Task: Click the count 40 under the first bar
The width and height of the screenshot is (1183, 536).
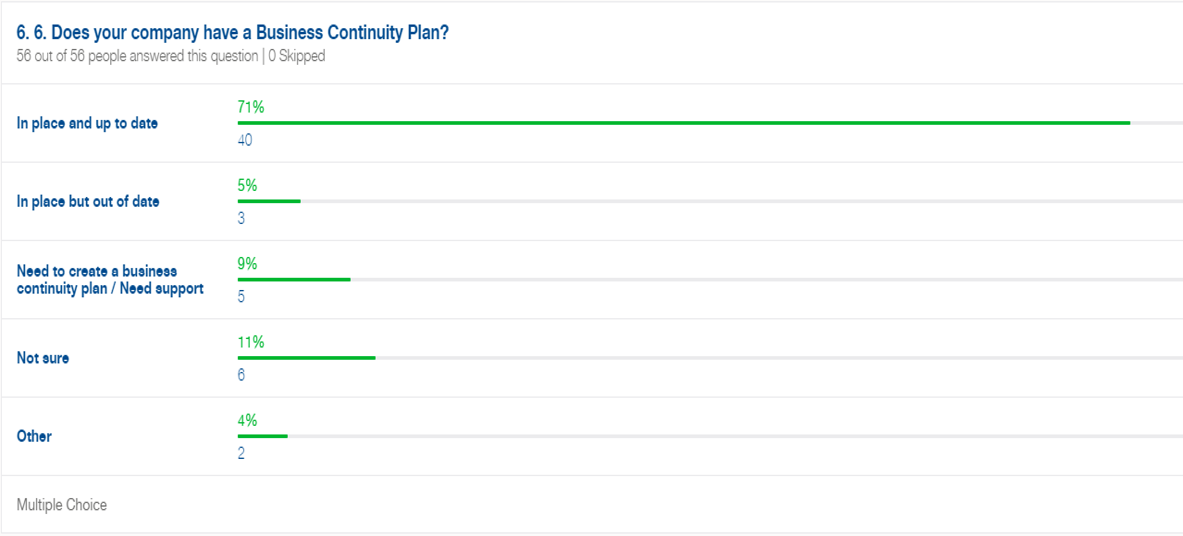Action: click(244, 140)
